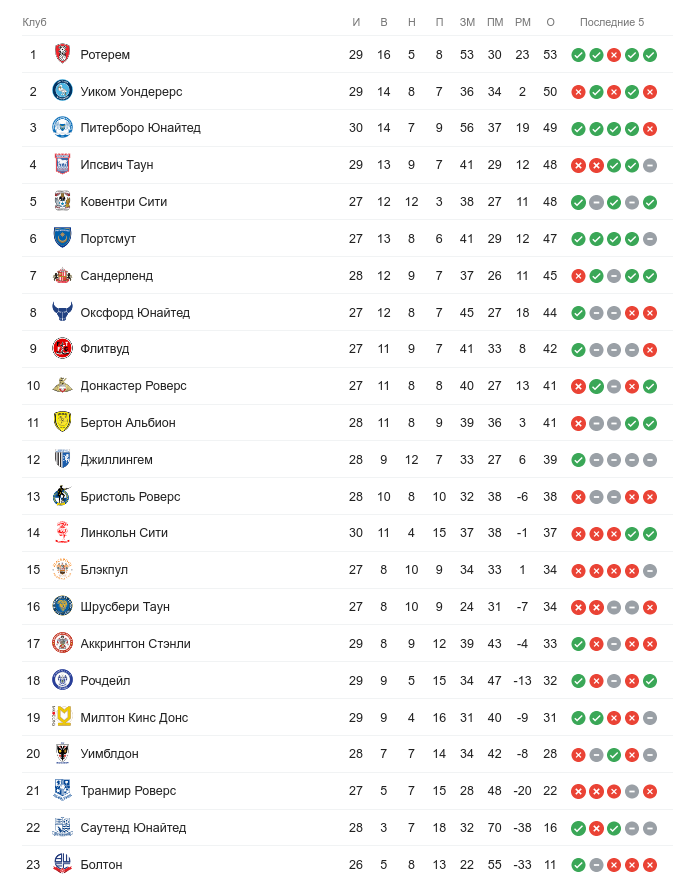Click the Питерборо Юнайтед club logo
Image resolution: width=673 pixels, height=895 pixels.
pyautogui.click(x=62, y=128)
